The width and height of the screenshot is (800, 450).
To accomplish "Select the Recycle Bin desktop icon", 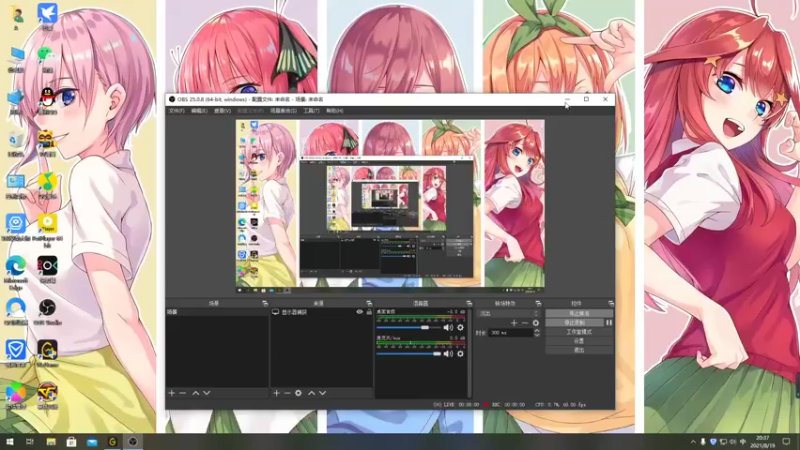I will click(x=16, y=143).
